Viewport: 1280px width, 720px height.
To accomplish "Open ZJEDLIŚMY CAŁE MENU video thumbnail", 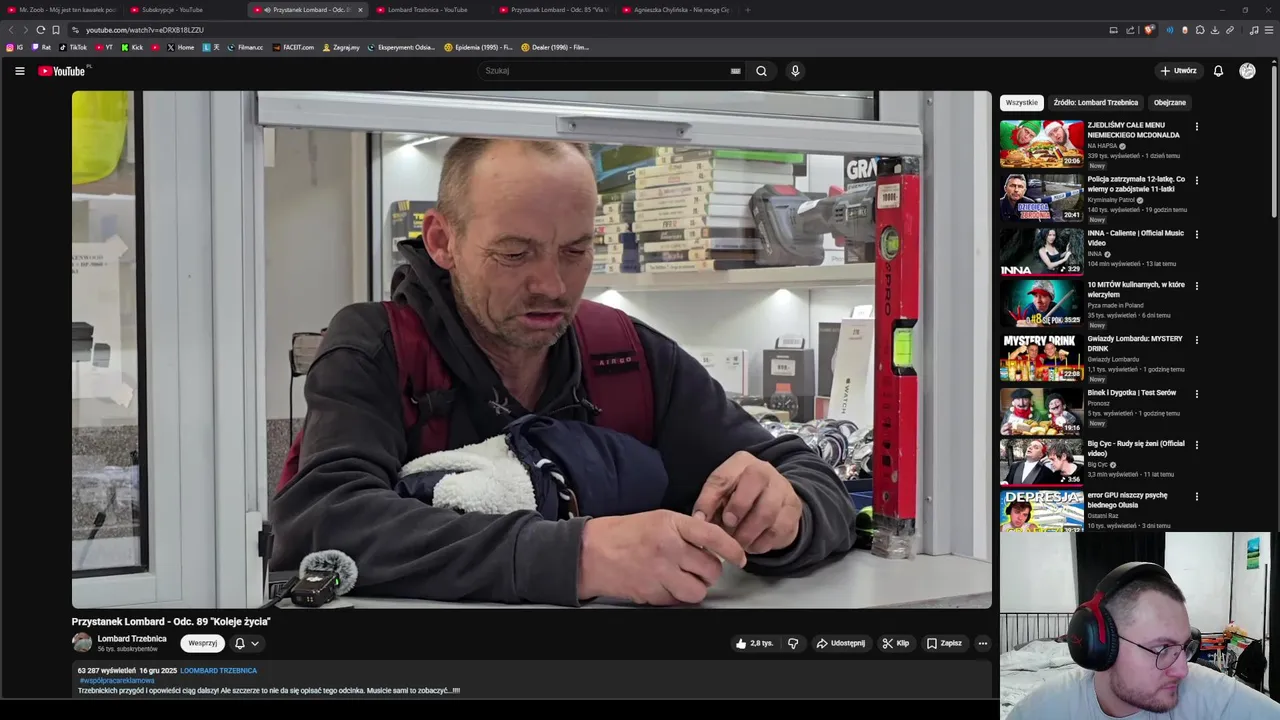I will pos(1041,143).
